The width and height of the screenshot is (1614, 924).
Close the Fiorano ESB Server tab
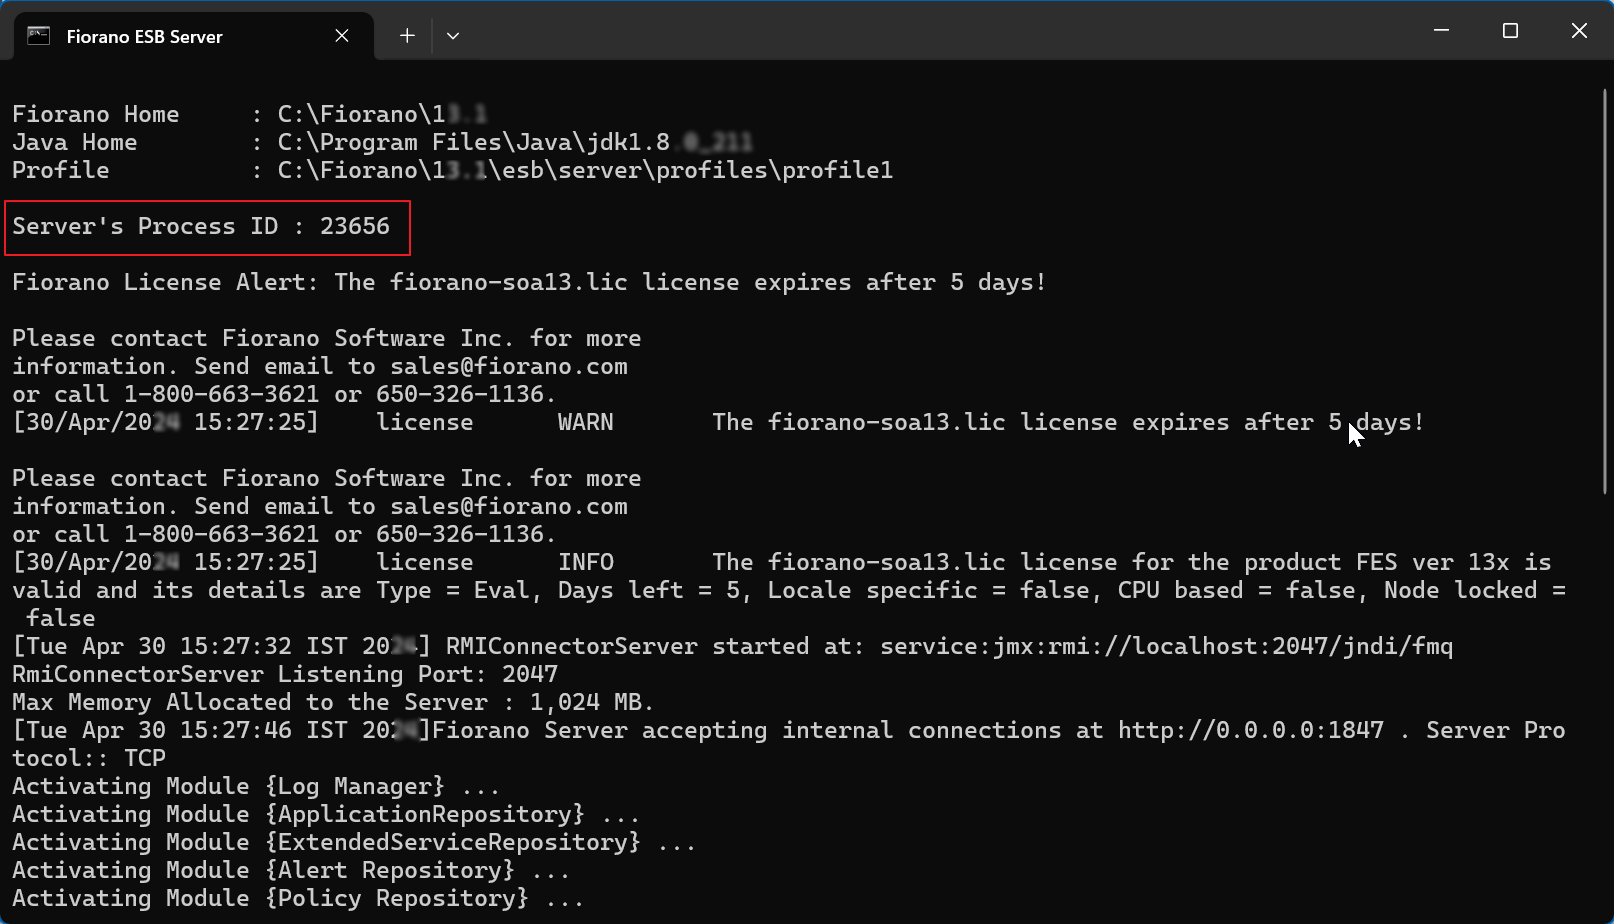[x=342, y=36]
